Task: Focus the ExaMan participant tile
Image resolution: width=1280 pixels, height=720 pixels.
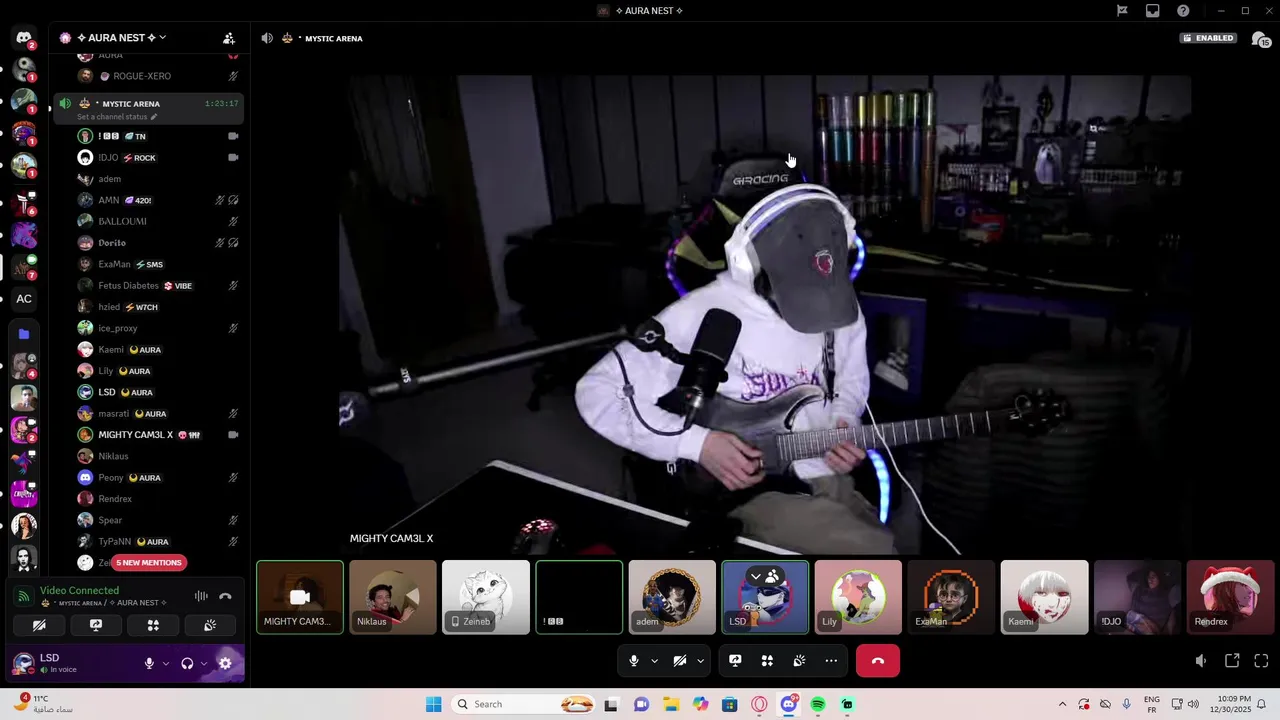Action: click(x=951, y=597)
